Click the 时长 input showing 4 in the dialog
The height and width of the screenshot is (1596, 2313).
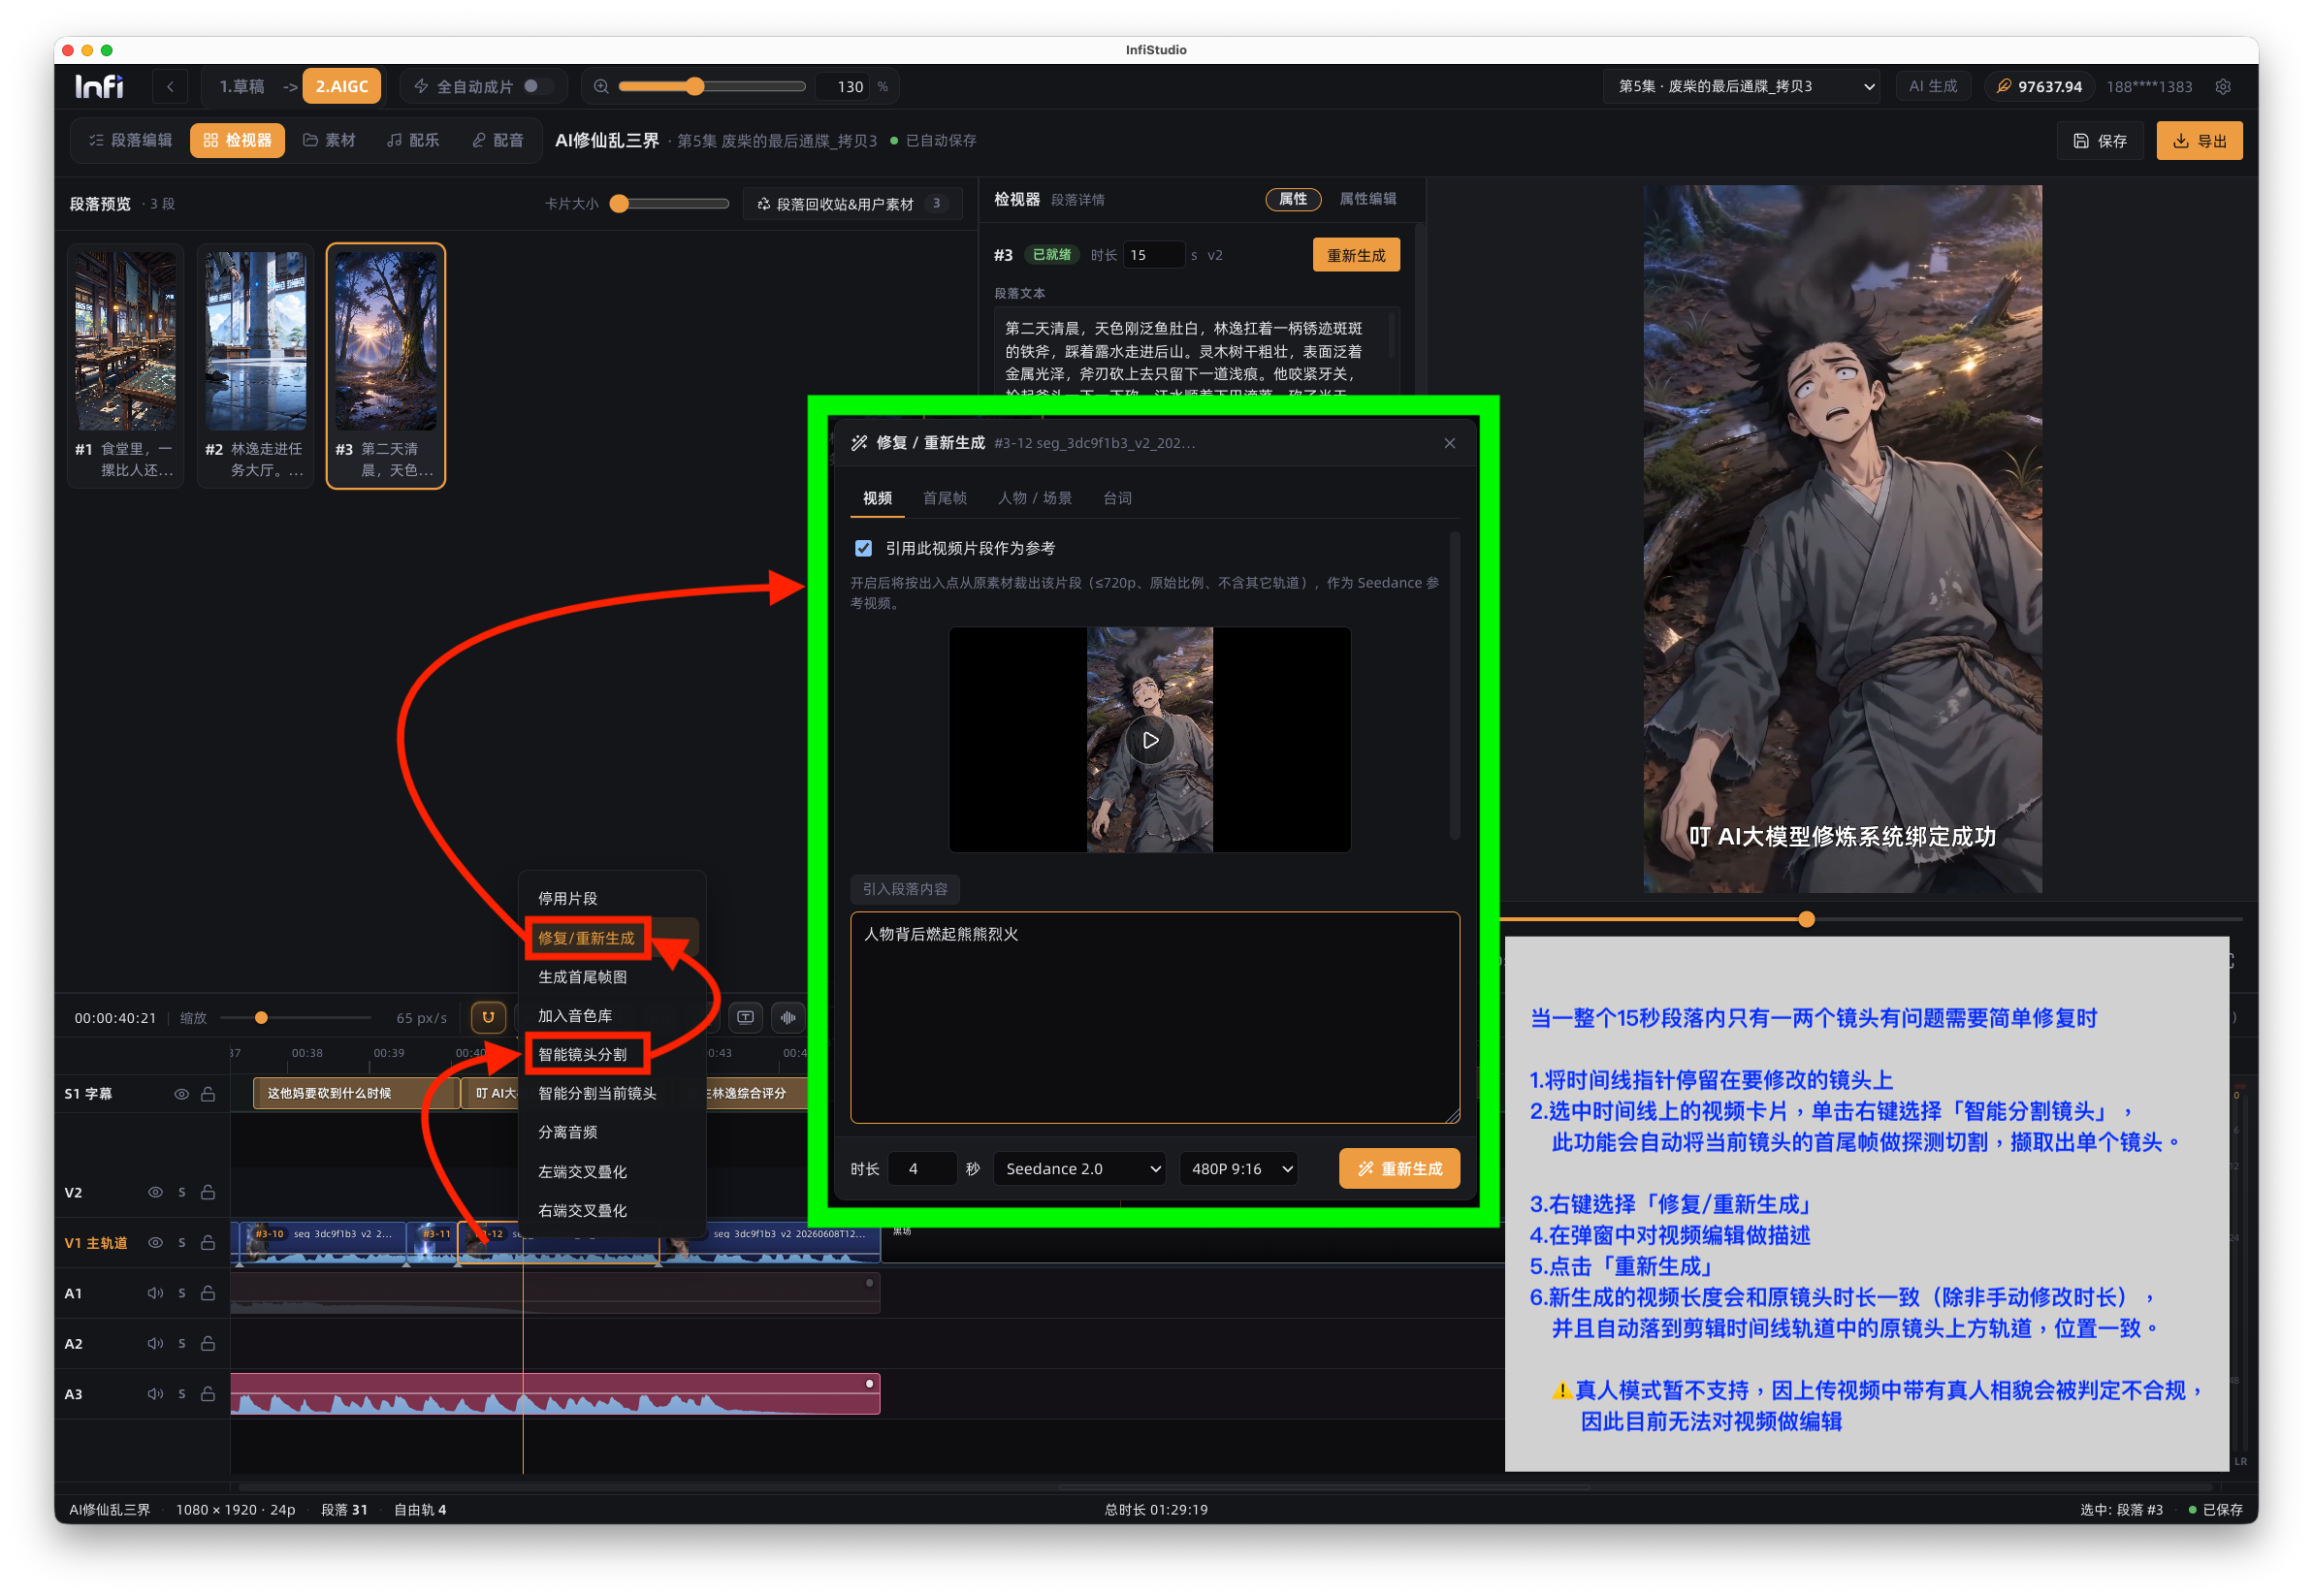[x=921, y=1169]
